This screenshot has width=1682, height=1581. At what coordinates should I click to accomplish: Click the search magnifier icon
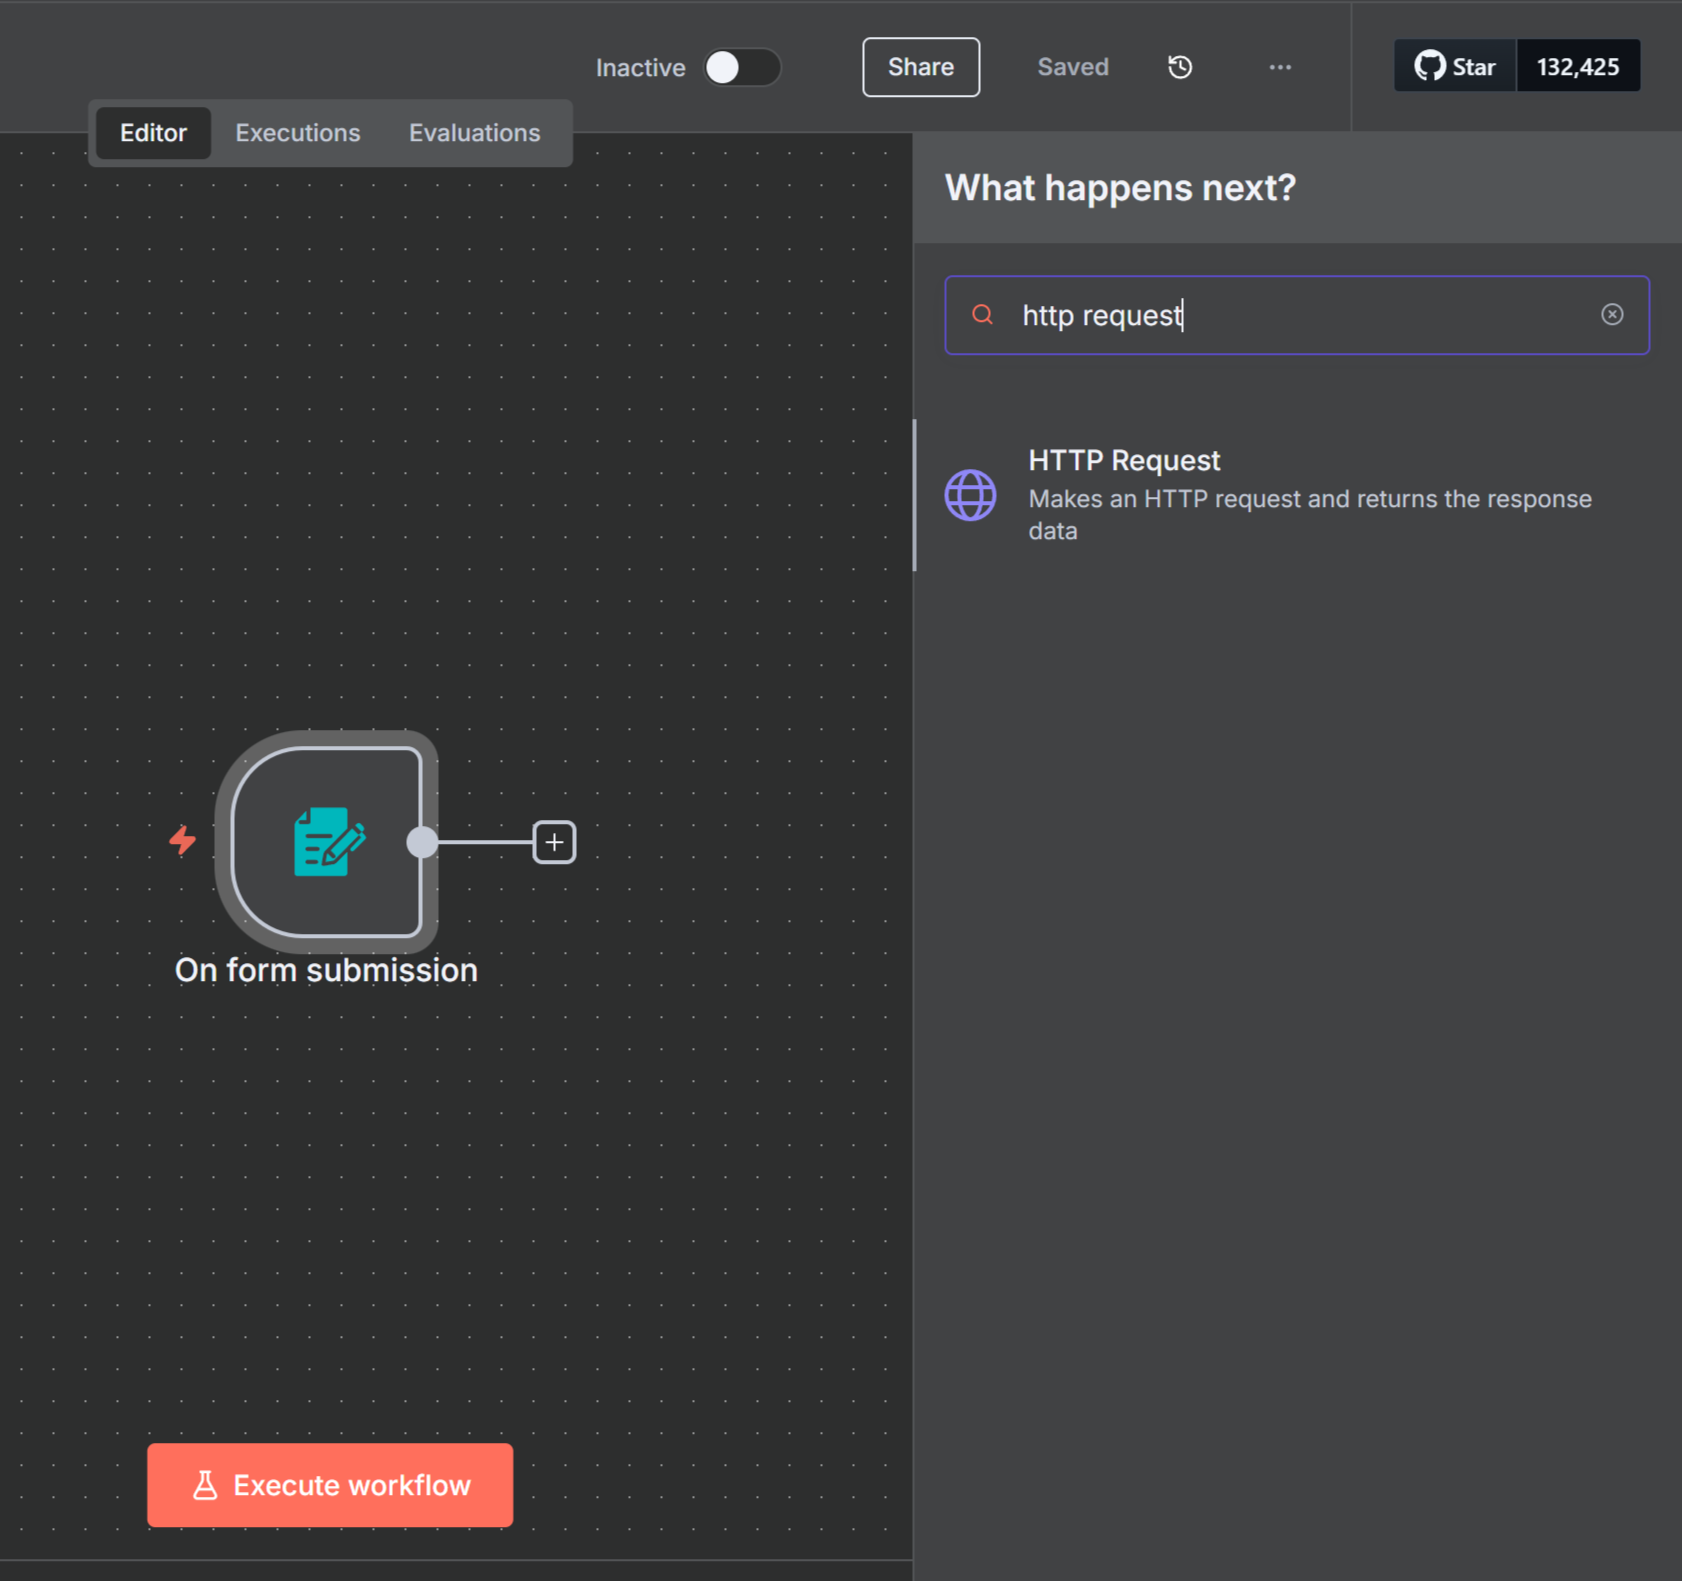[x=983, y=315]
